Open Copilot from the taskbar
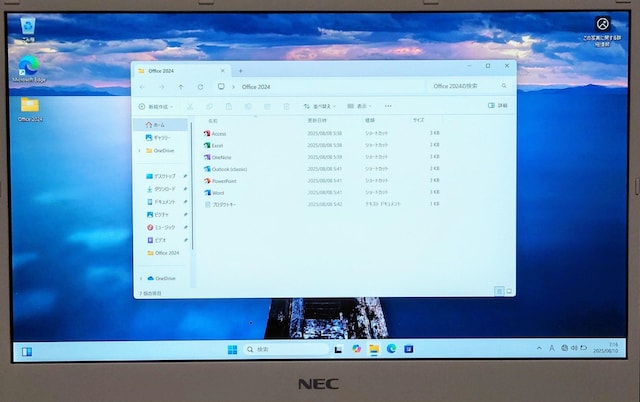The width and height of the screenshot is (640, 402). coord(356,349)
